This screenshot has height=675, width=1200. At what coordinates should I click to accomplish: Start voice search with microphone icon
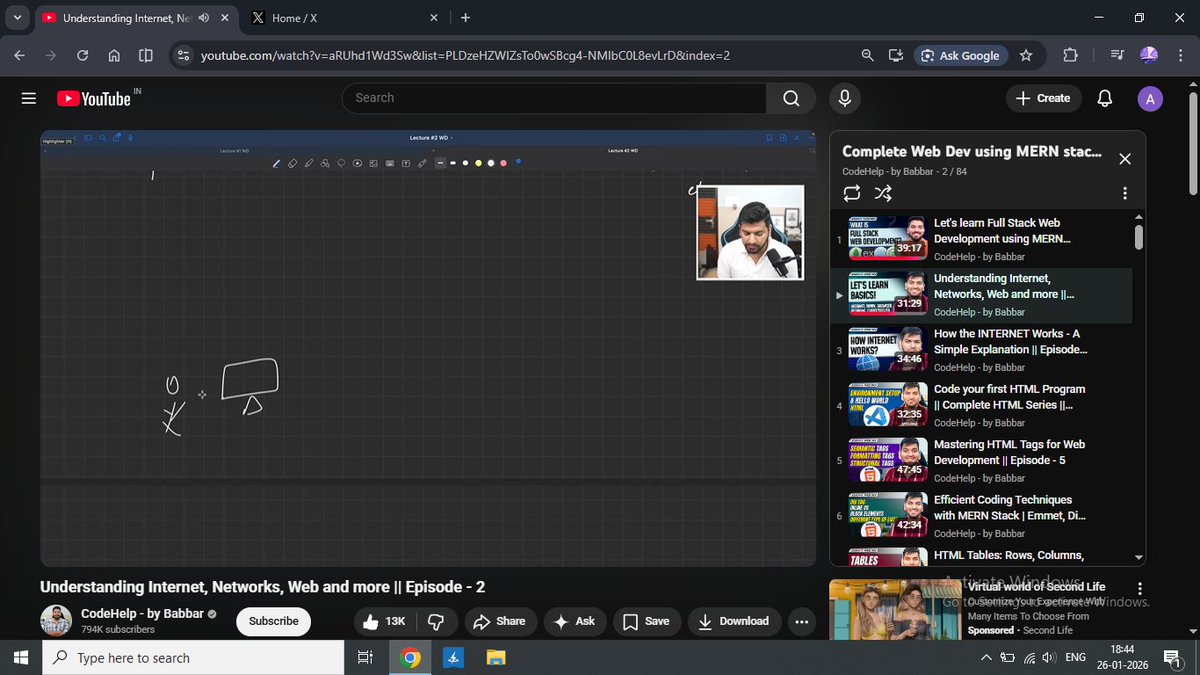click(x=845, y=98)
